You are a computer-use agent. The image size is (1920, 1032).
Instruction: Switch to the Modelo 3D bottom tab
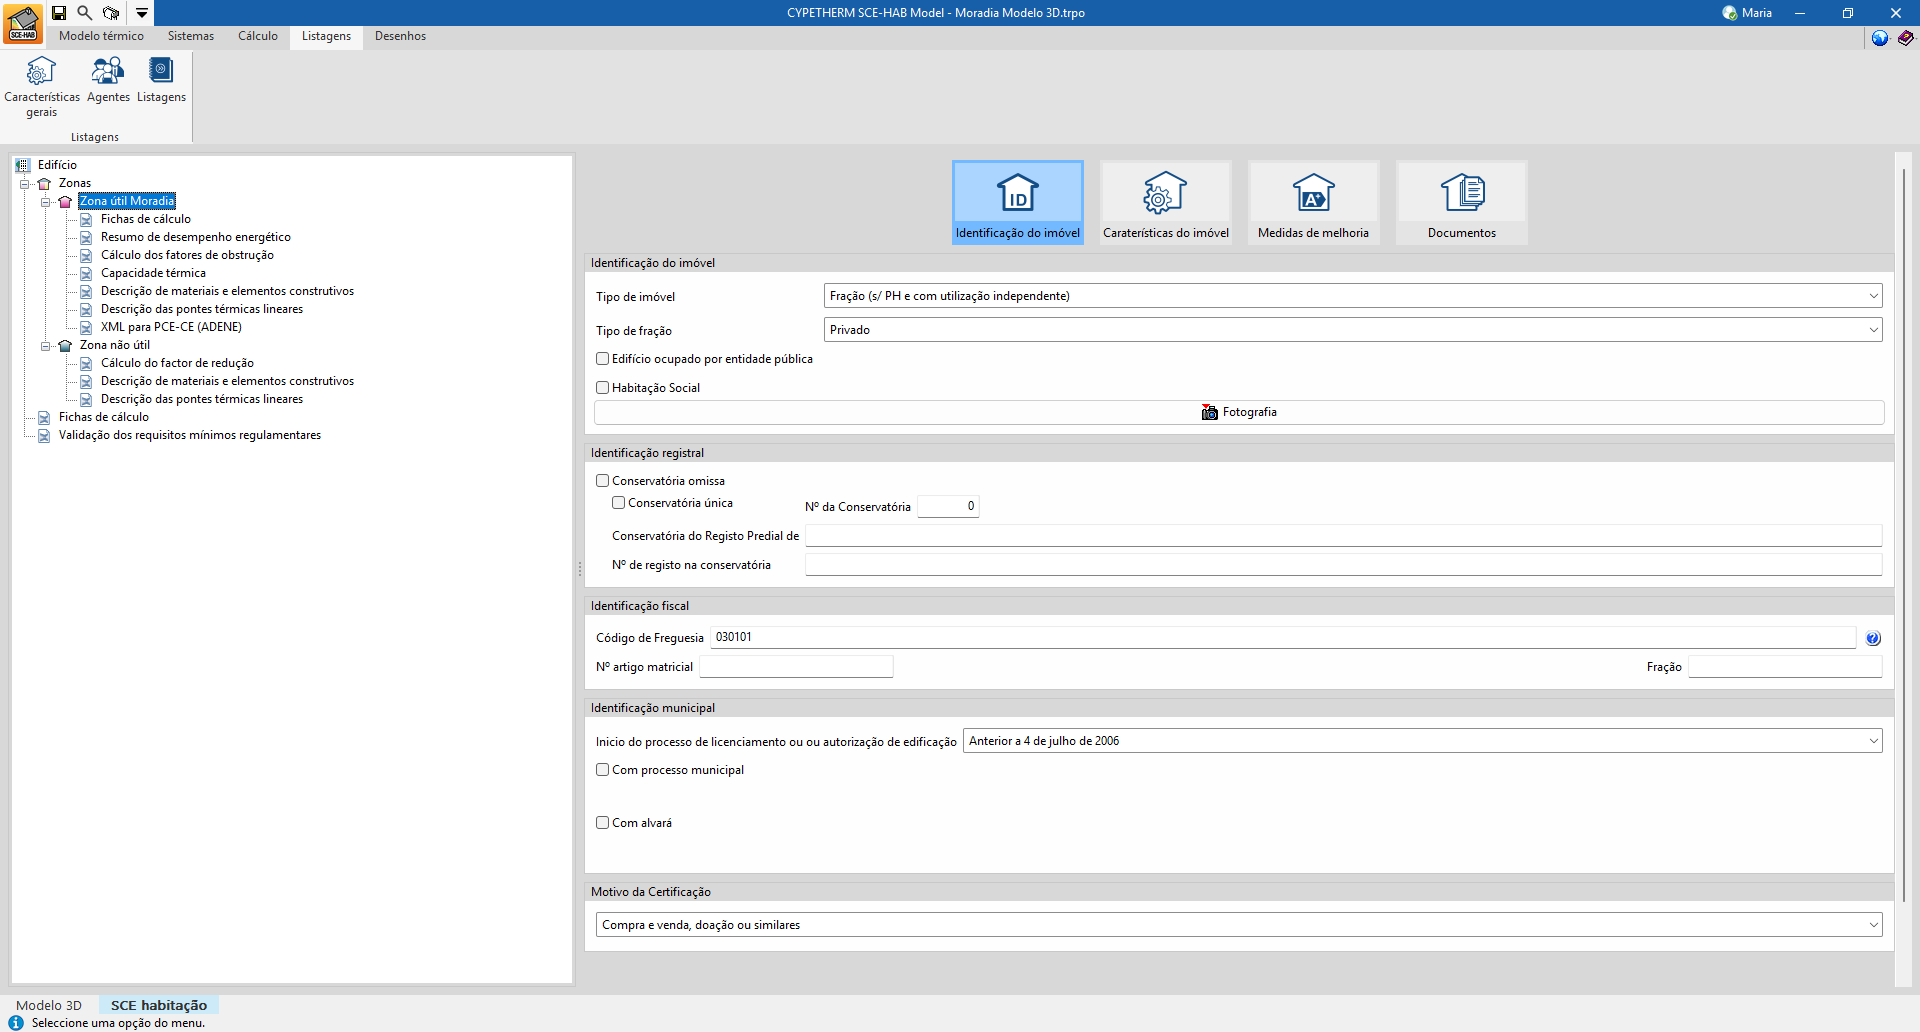coord(49,1005)
